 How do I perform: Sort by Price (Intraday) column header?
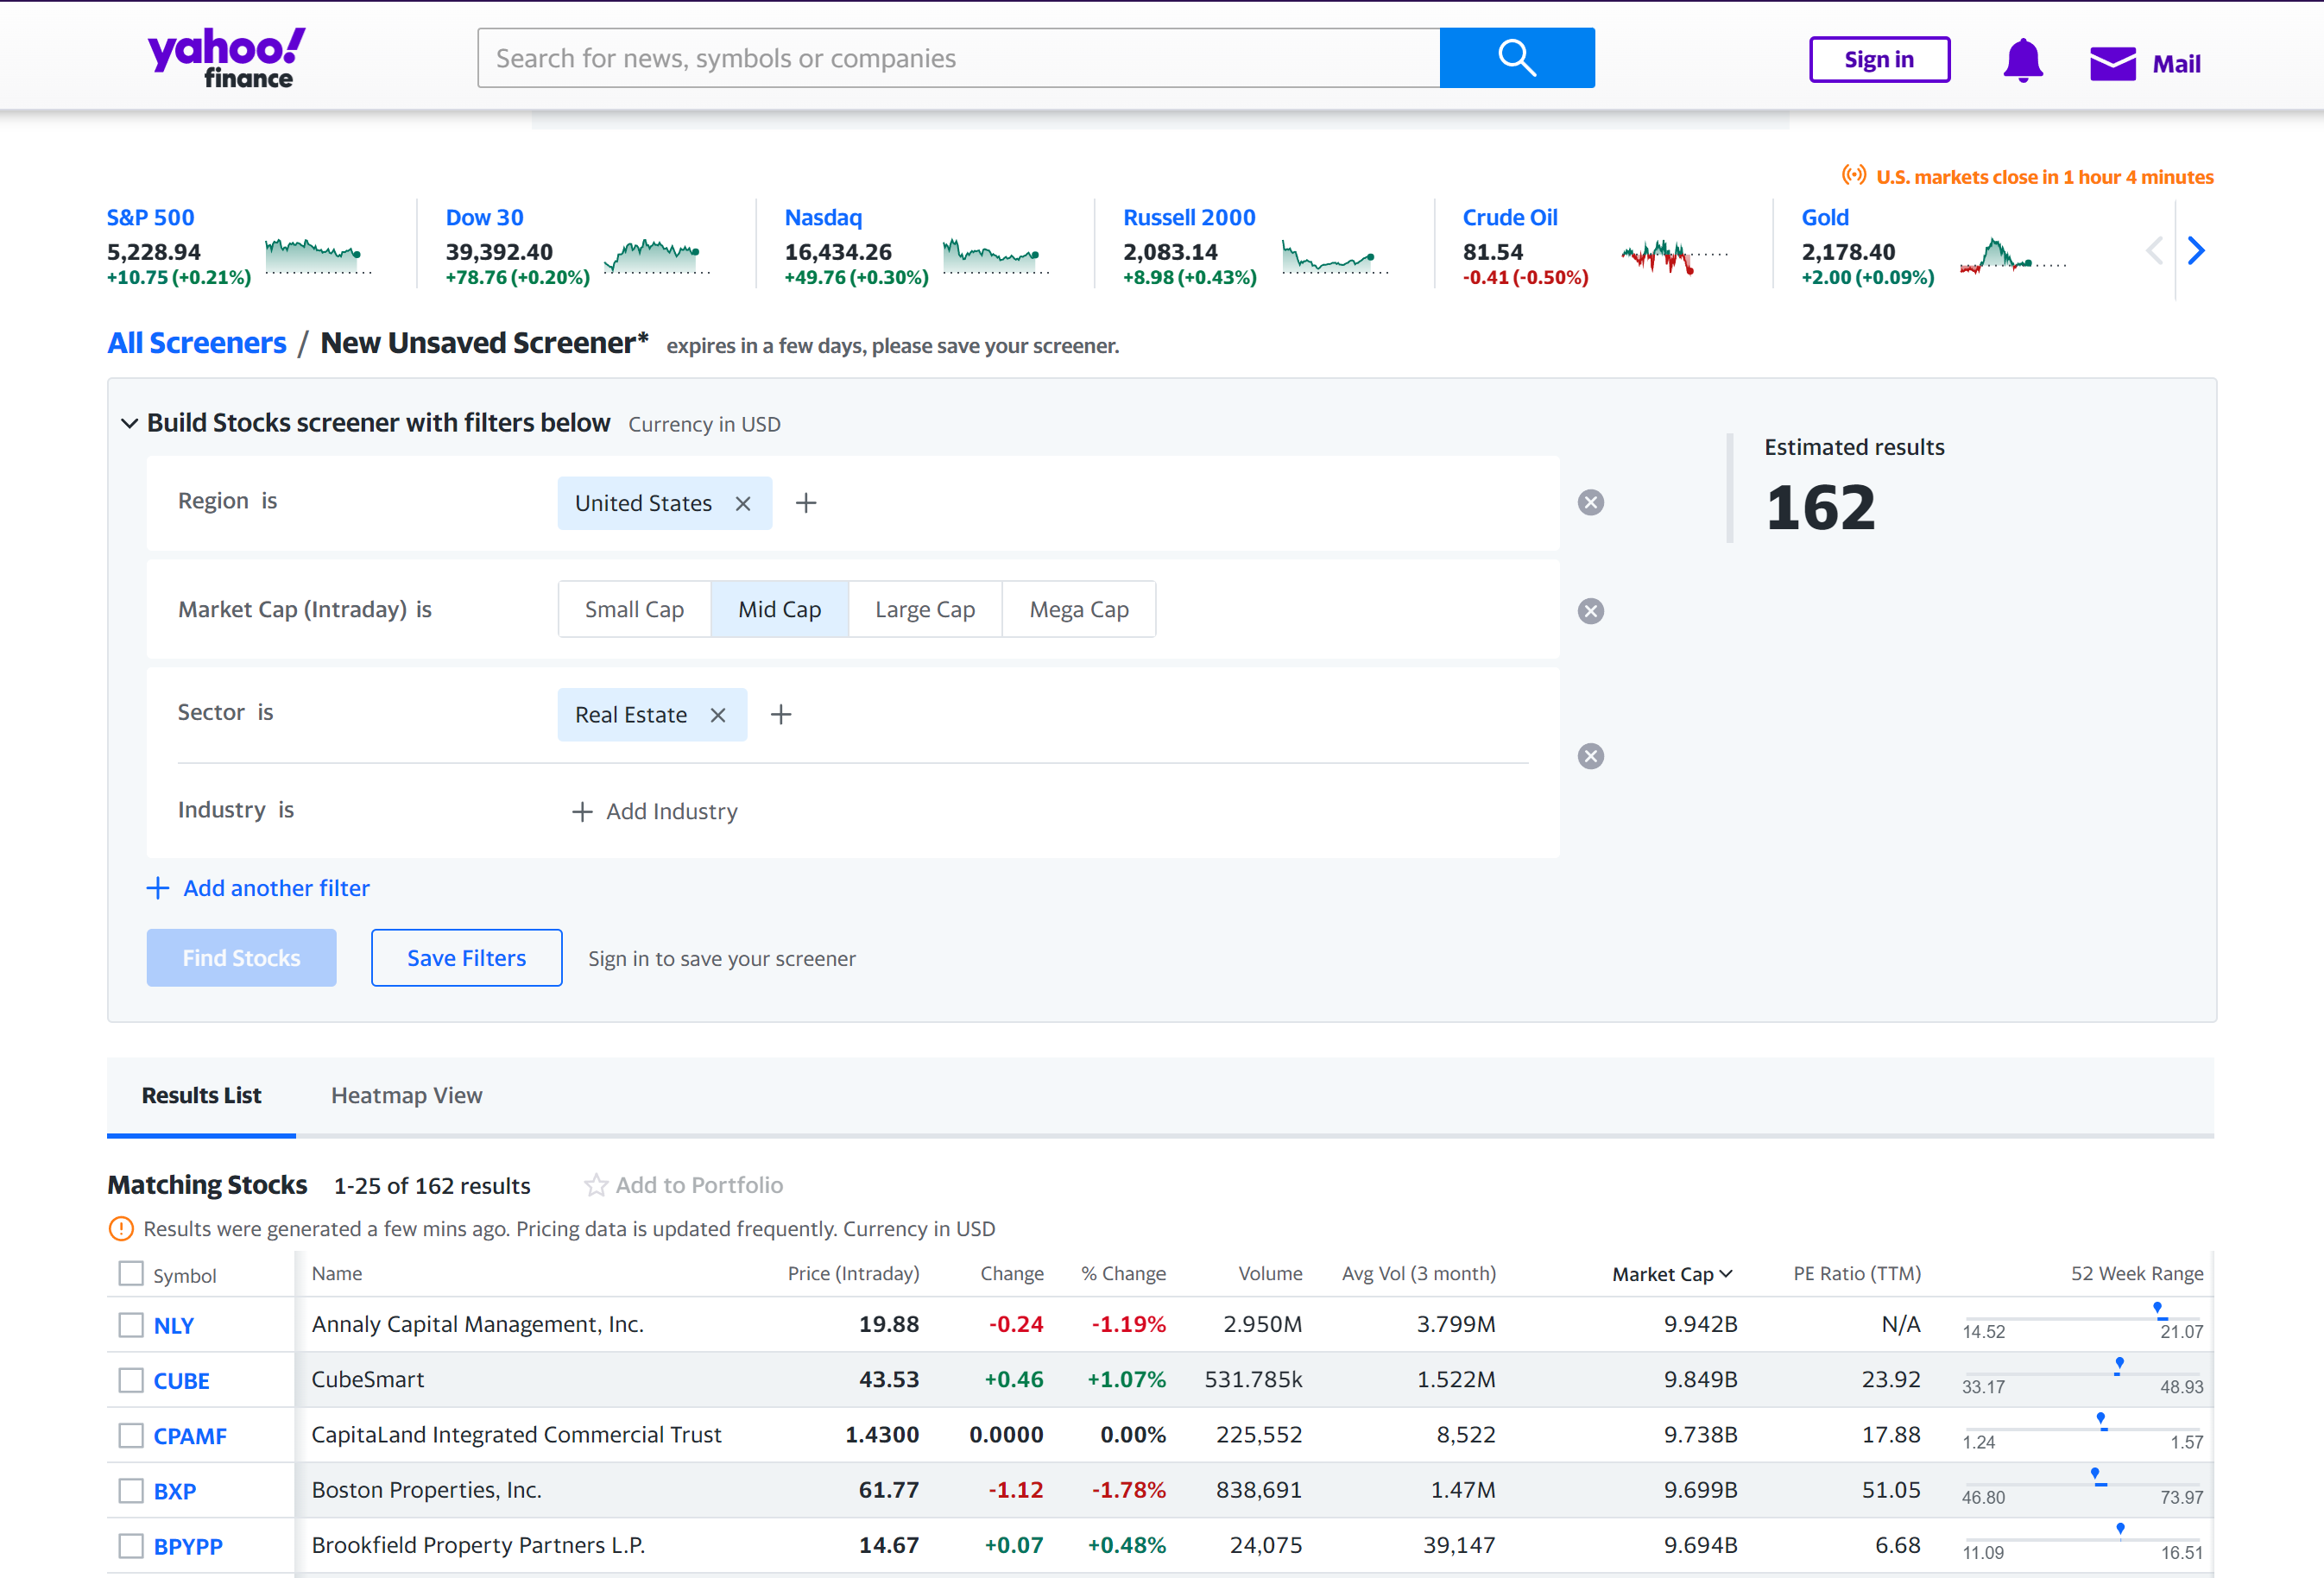coord(853,1273)
